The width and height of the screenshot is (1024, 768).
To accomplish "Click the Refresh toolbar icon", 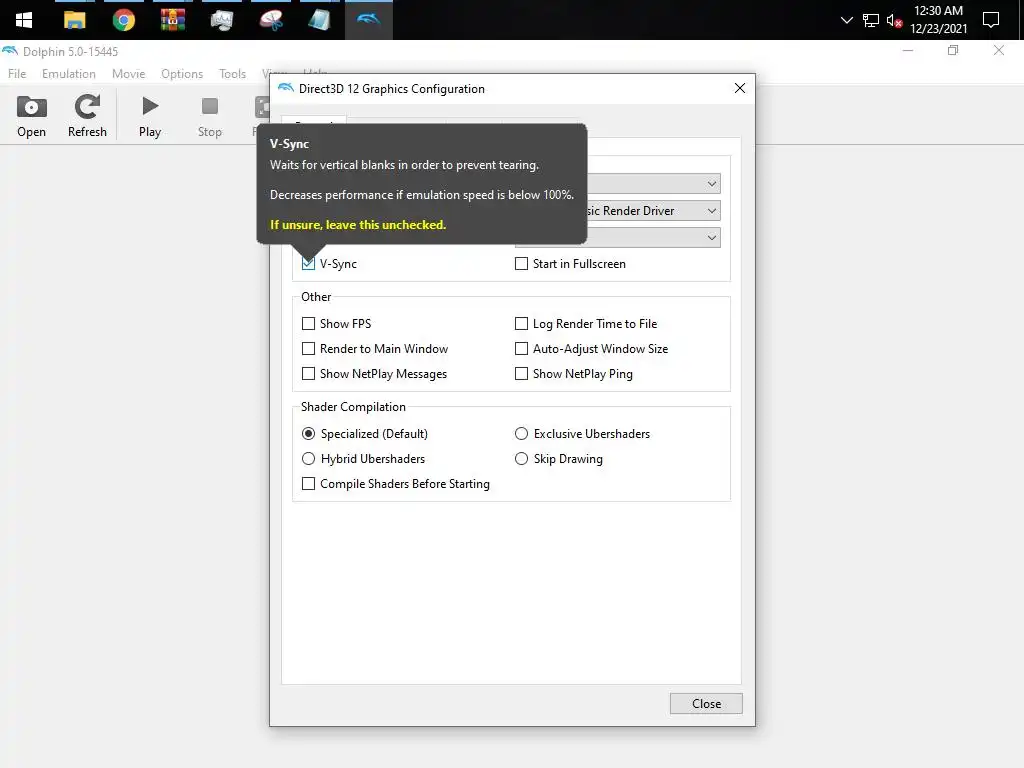I will (87, 116).
